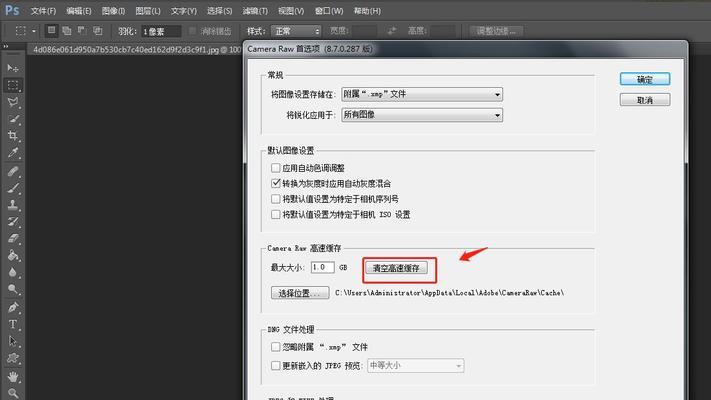This screenshot has height=400, width=711.
Task: Click the 高度 height field
Action: 443,31
